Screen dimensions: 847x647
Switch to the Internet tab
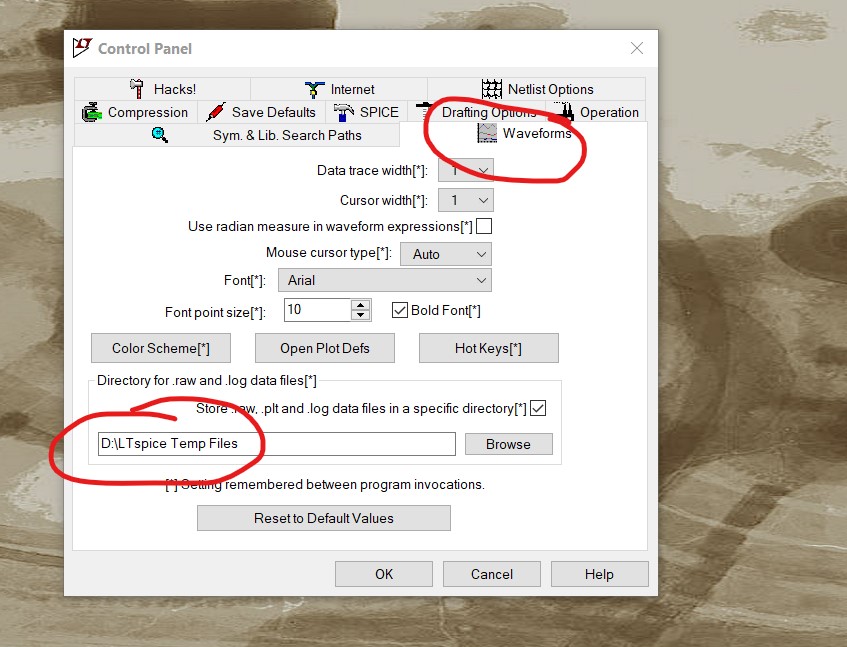(x=339, y=89)
